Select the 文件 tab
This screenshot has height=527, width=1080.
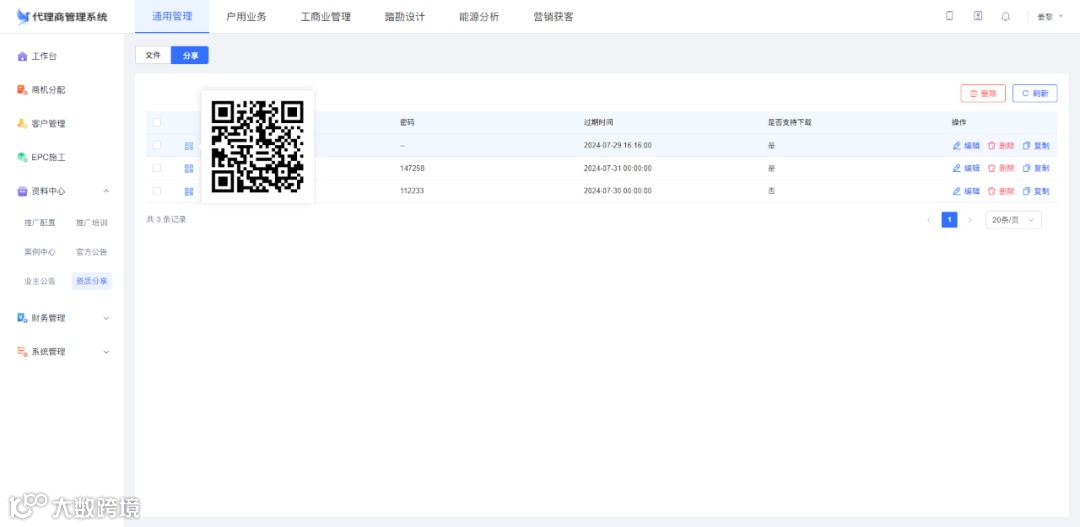[x=153, y=55]
